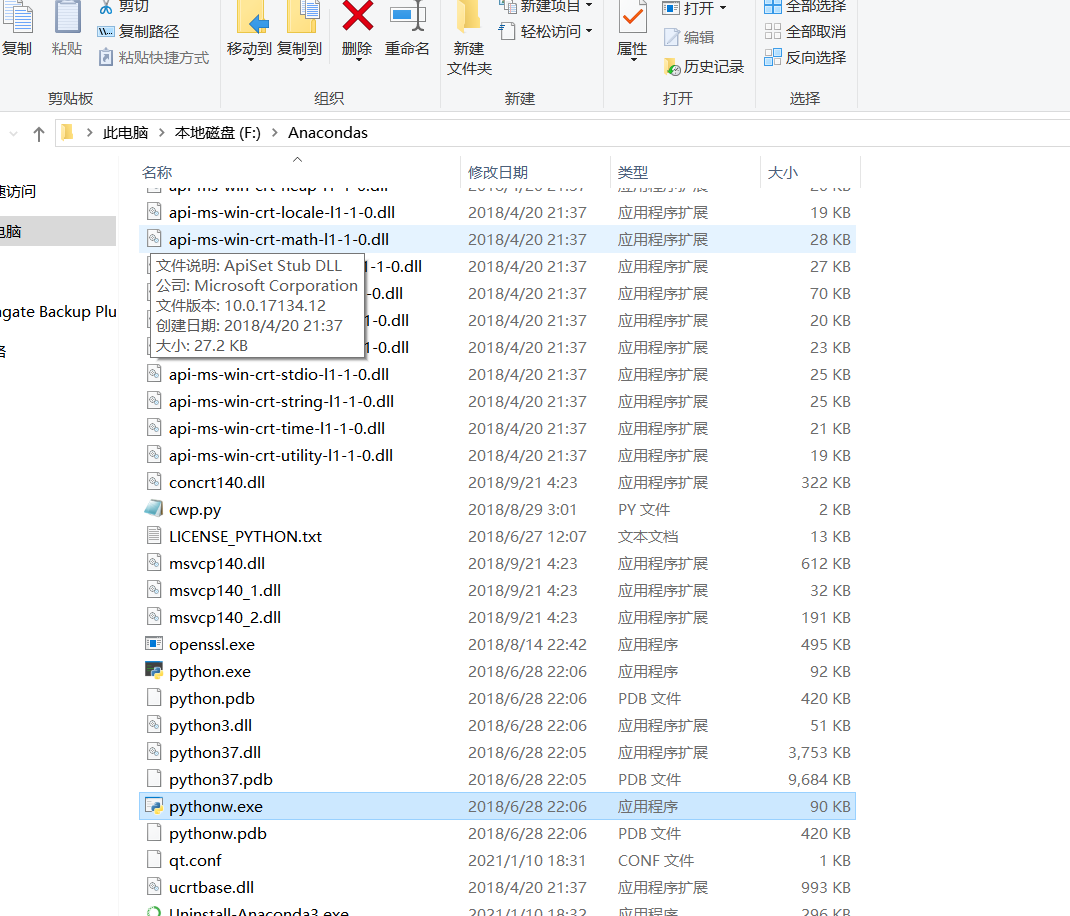Select the msvcp140_1.dll file
Screen dimensions: 1070x916
pos(497,590)
